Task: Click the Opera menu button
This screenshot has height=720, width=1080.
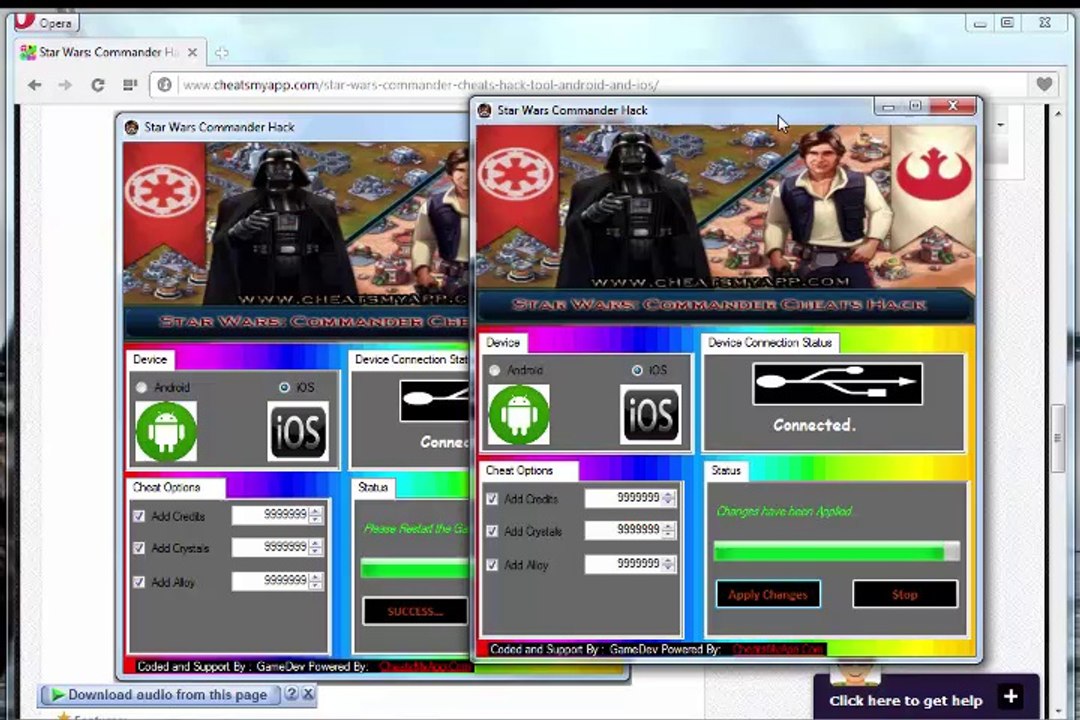Action: (45, 22)
